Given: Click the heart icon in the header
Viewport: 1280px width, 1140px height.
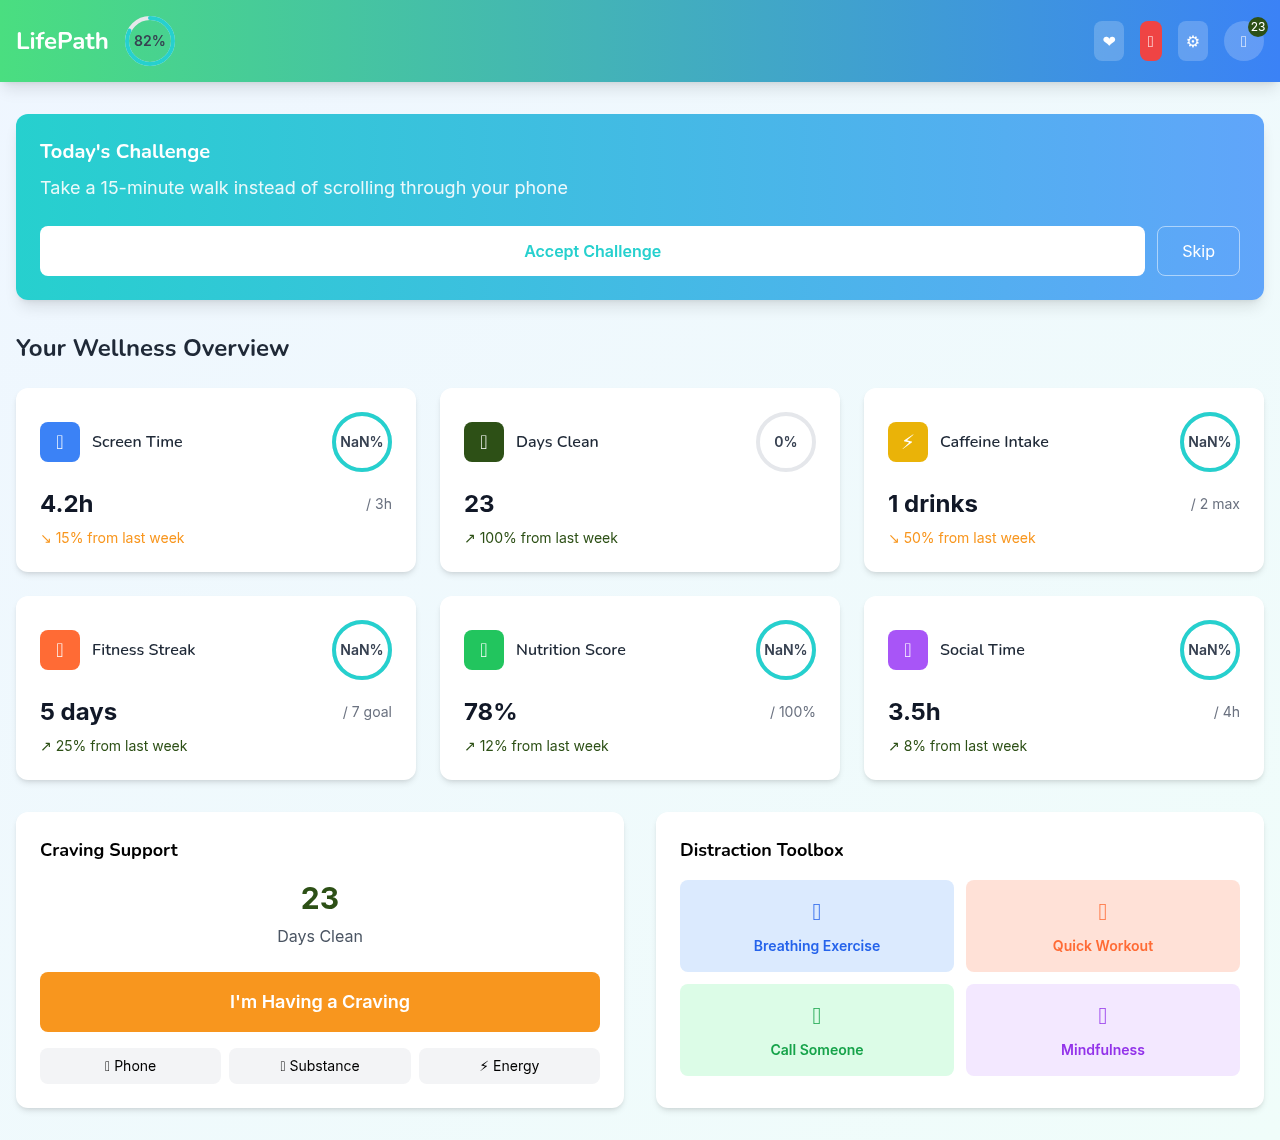Looking at the screenshot, I should [x=1108, y=41].
